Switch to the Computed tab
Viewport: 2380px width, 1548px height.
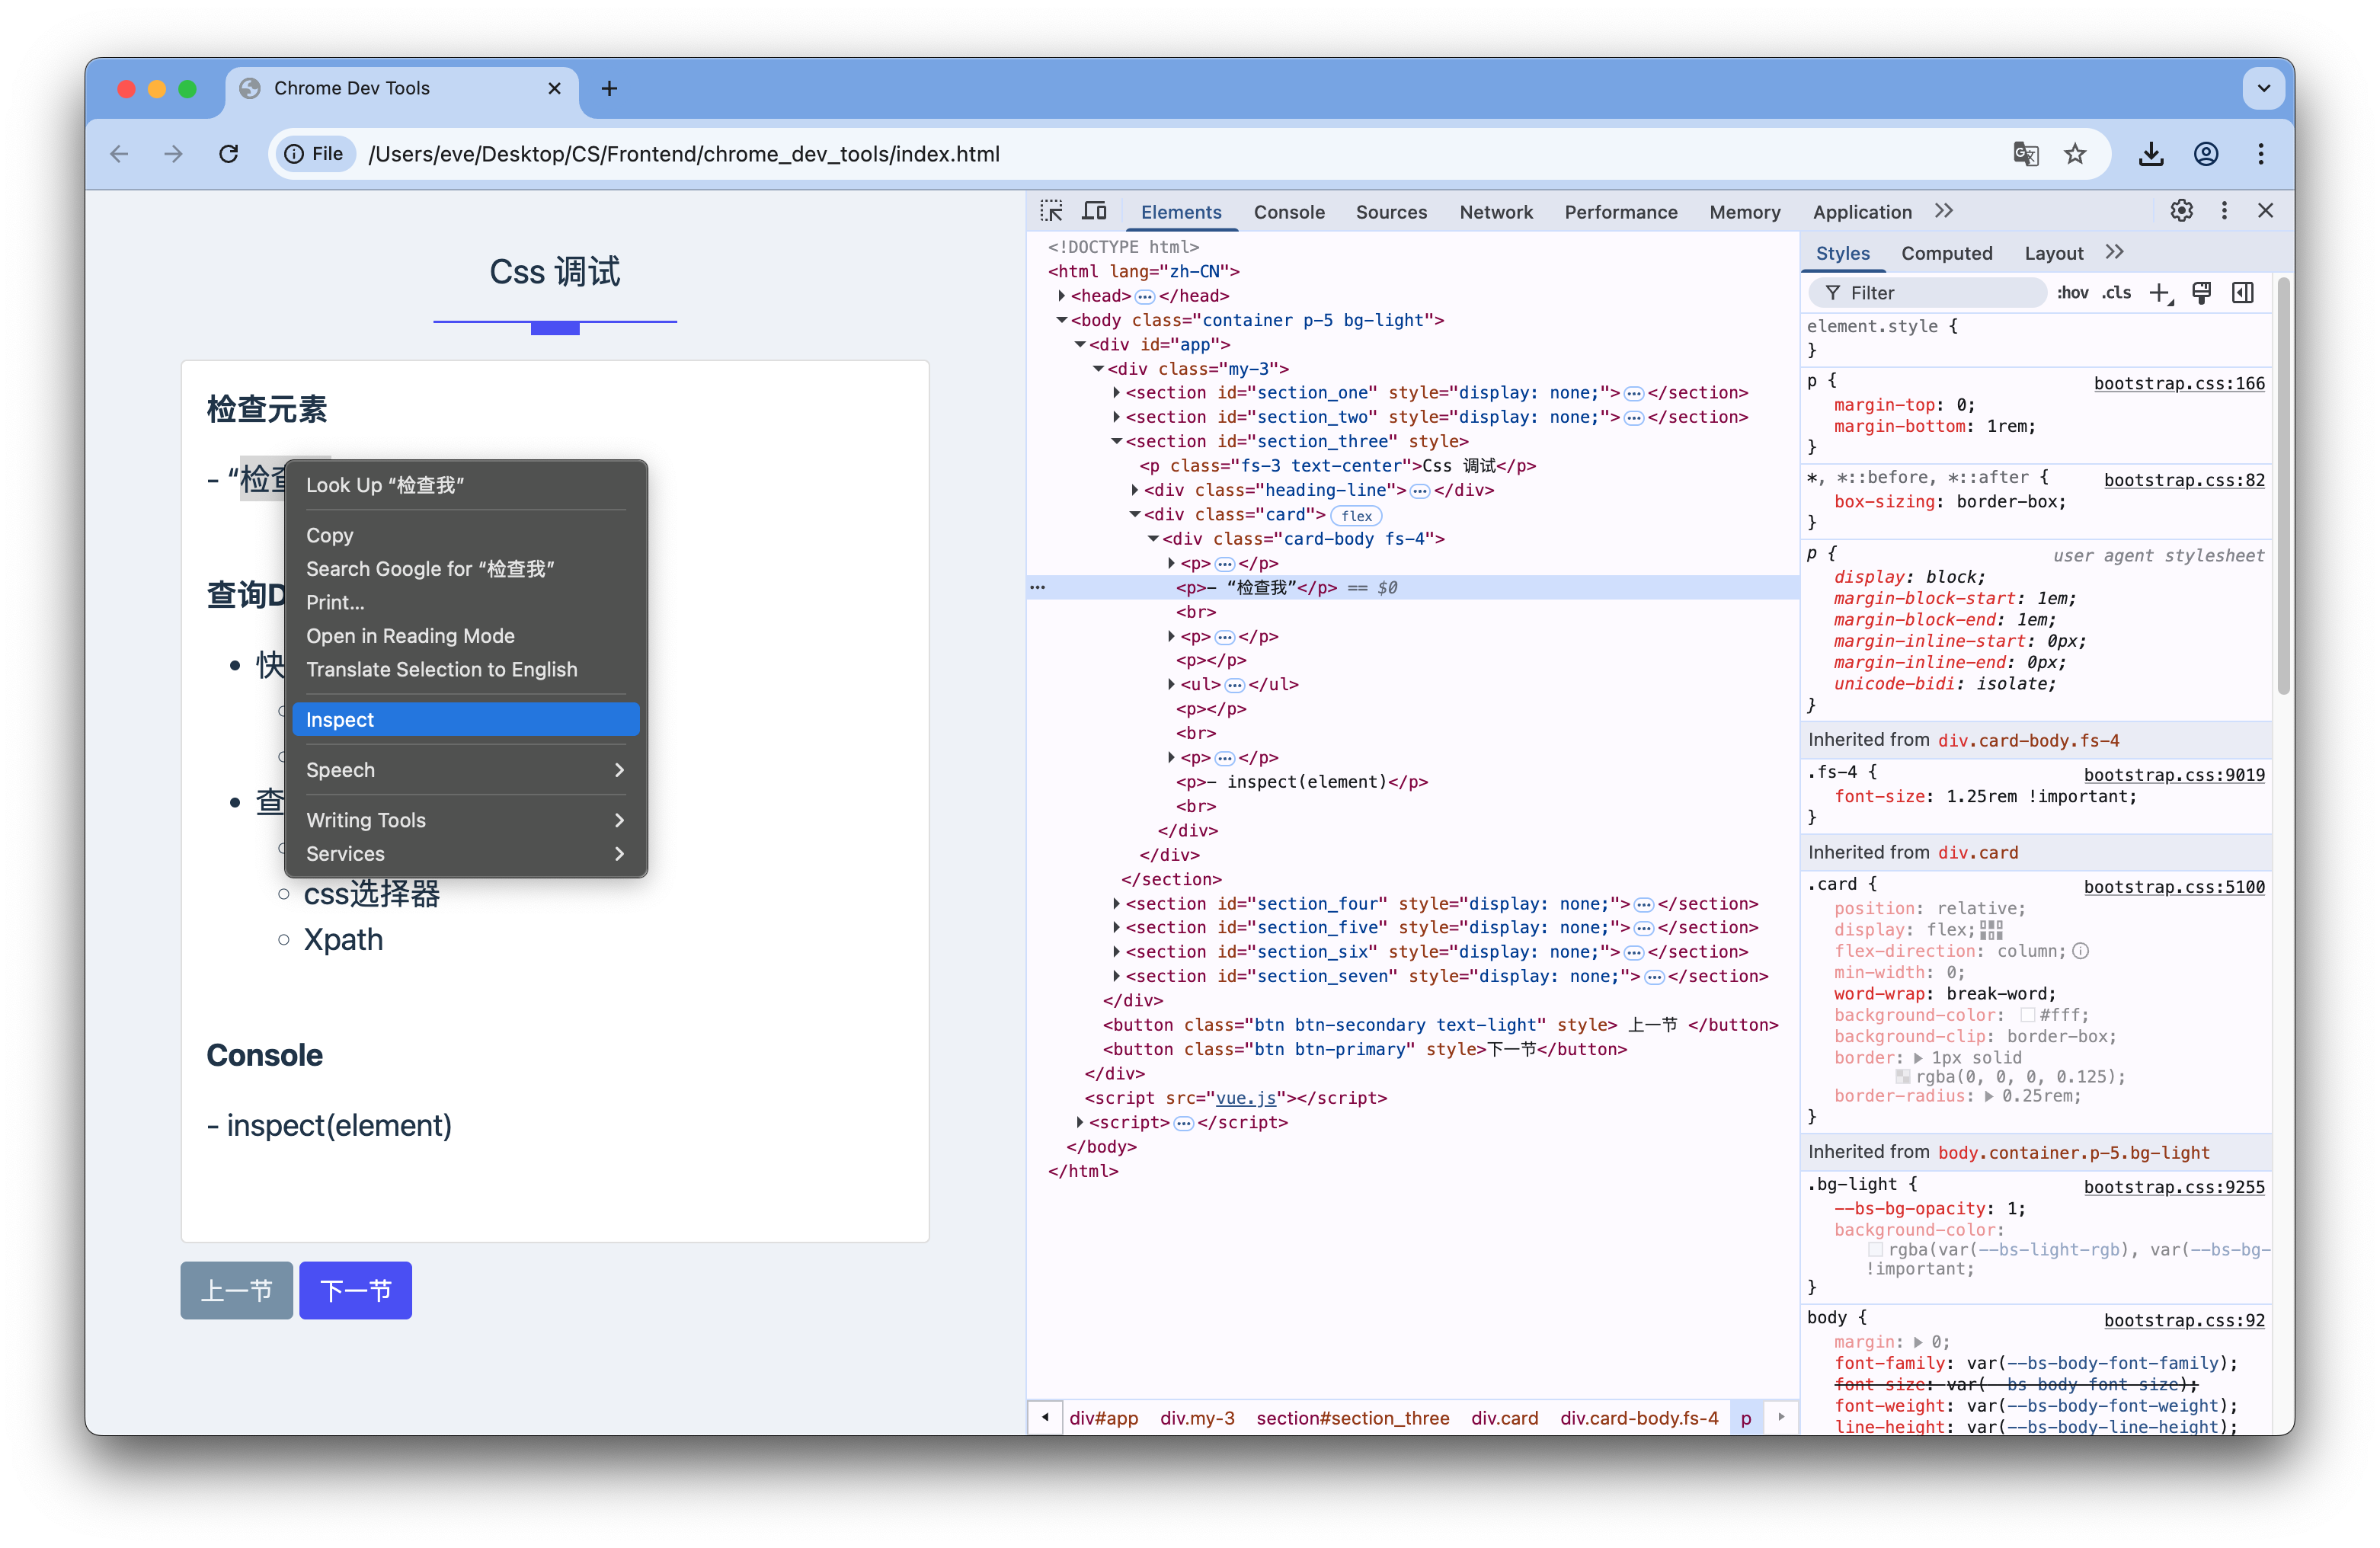(x=1947, y=253)
